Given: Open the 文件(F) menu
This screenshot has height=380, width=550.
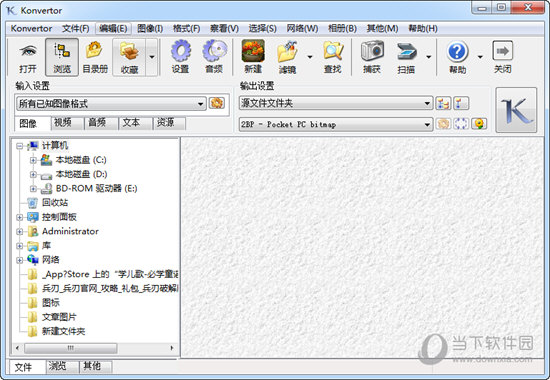Looking at the screenshot, I should (75, 28).
